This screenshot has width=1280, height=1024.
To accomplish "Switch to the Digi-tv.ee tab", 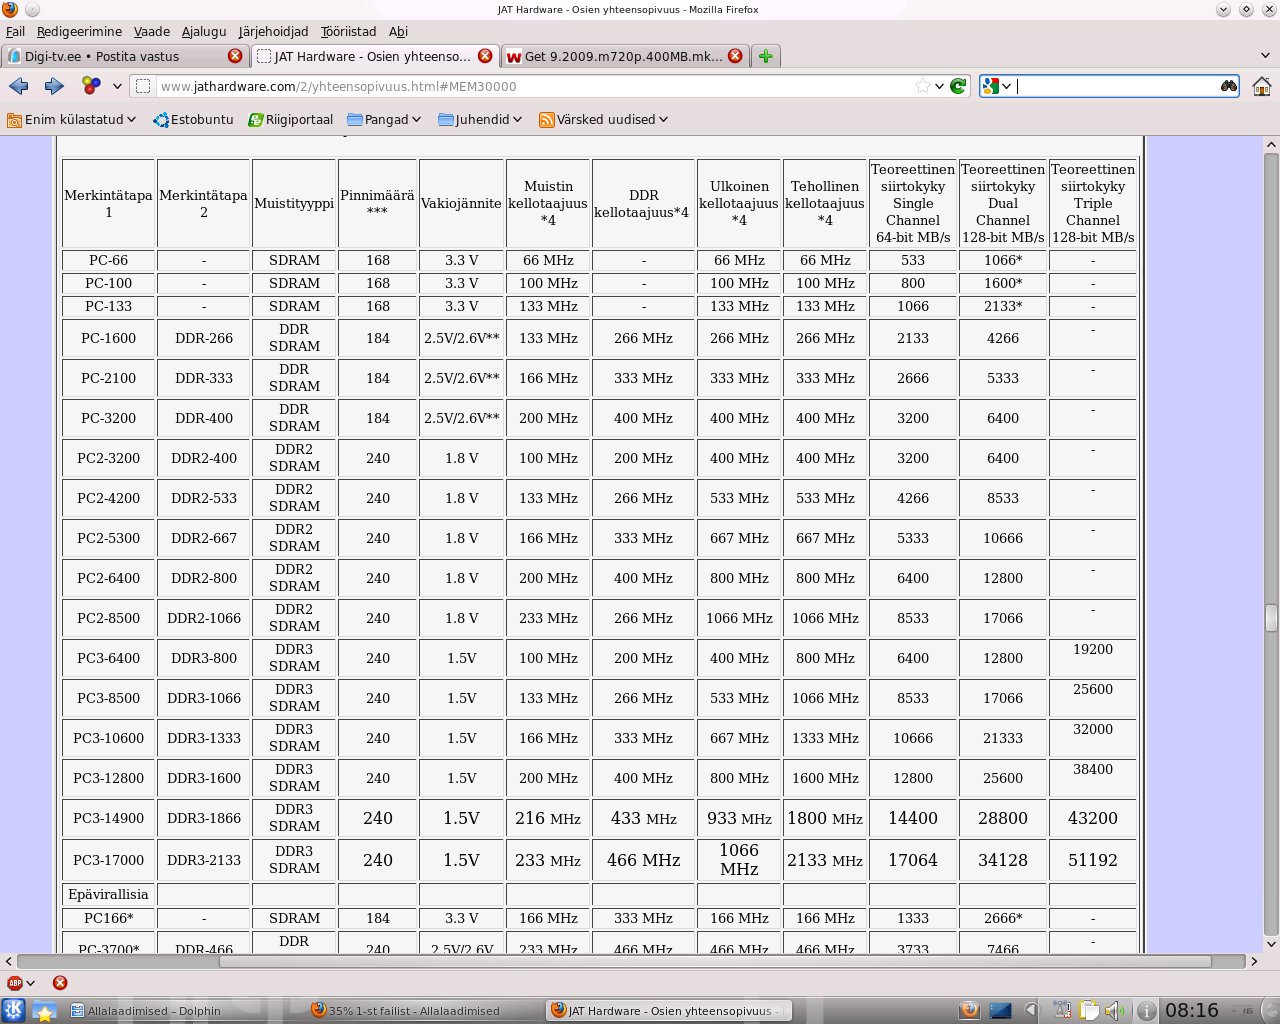I will point(115,56).
